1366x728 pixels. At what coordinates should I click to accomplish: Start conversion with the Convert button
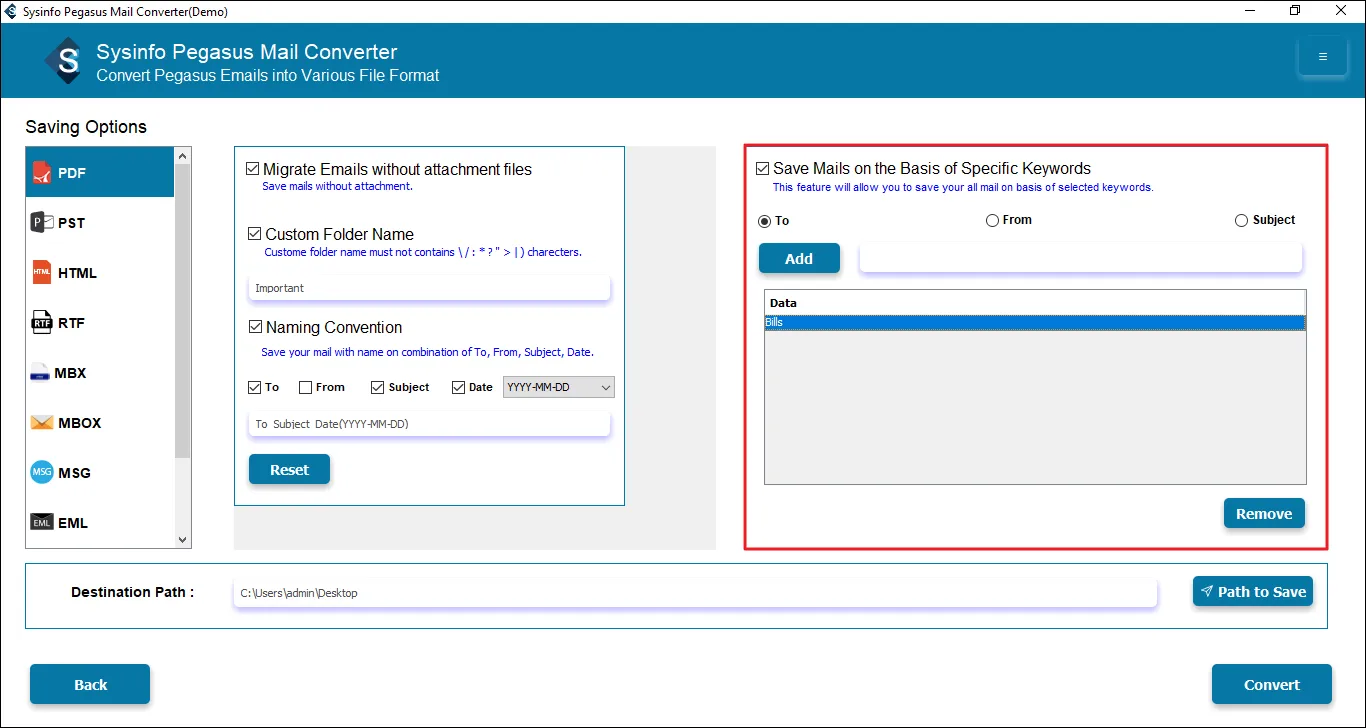(1272, 684)
